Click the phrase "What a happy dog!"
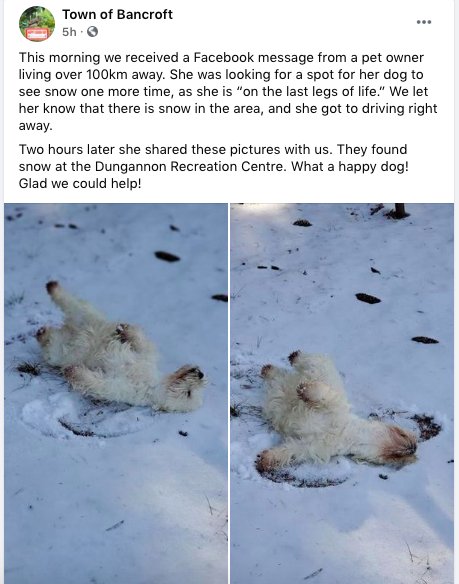This screenshot has width=459, height=584. click(x=350, y=166)
